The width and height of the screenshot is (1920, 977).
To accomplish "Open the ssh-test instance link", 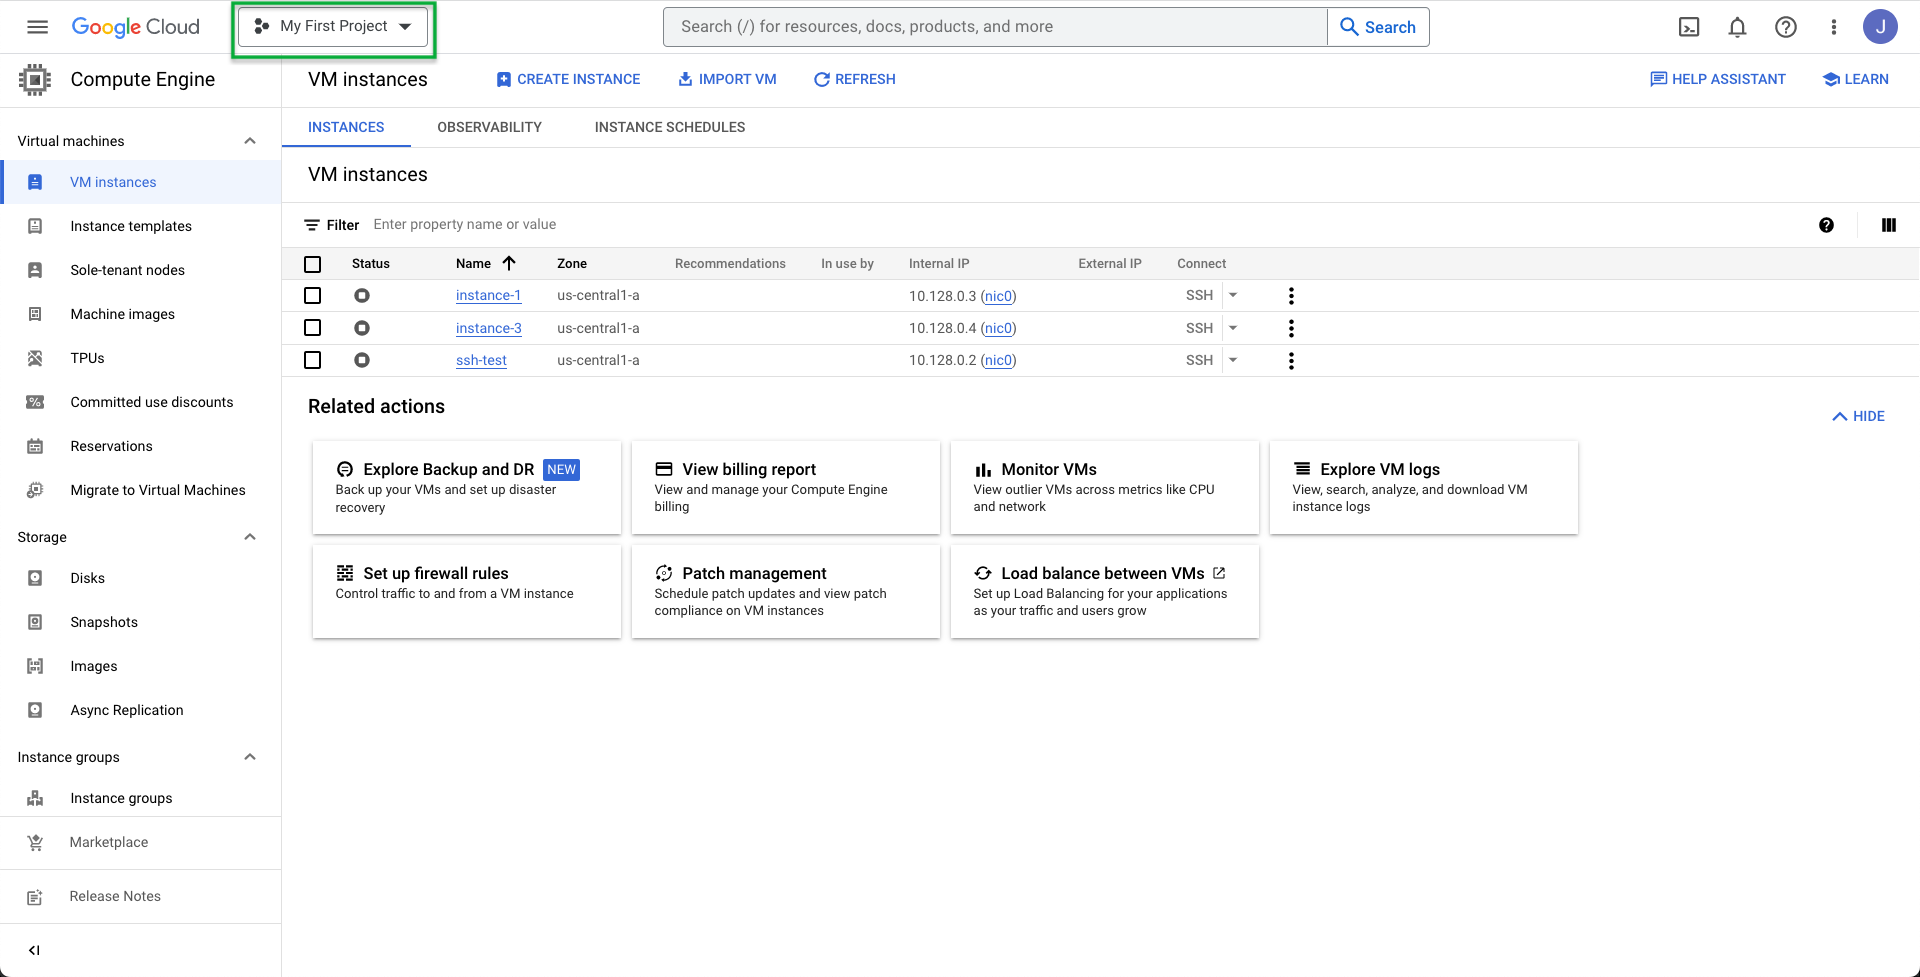I will (481, 360).
